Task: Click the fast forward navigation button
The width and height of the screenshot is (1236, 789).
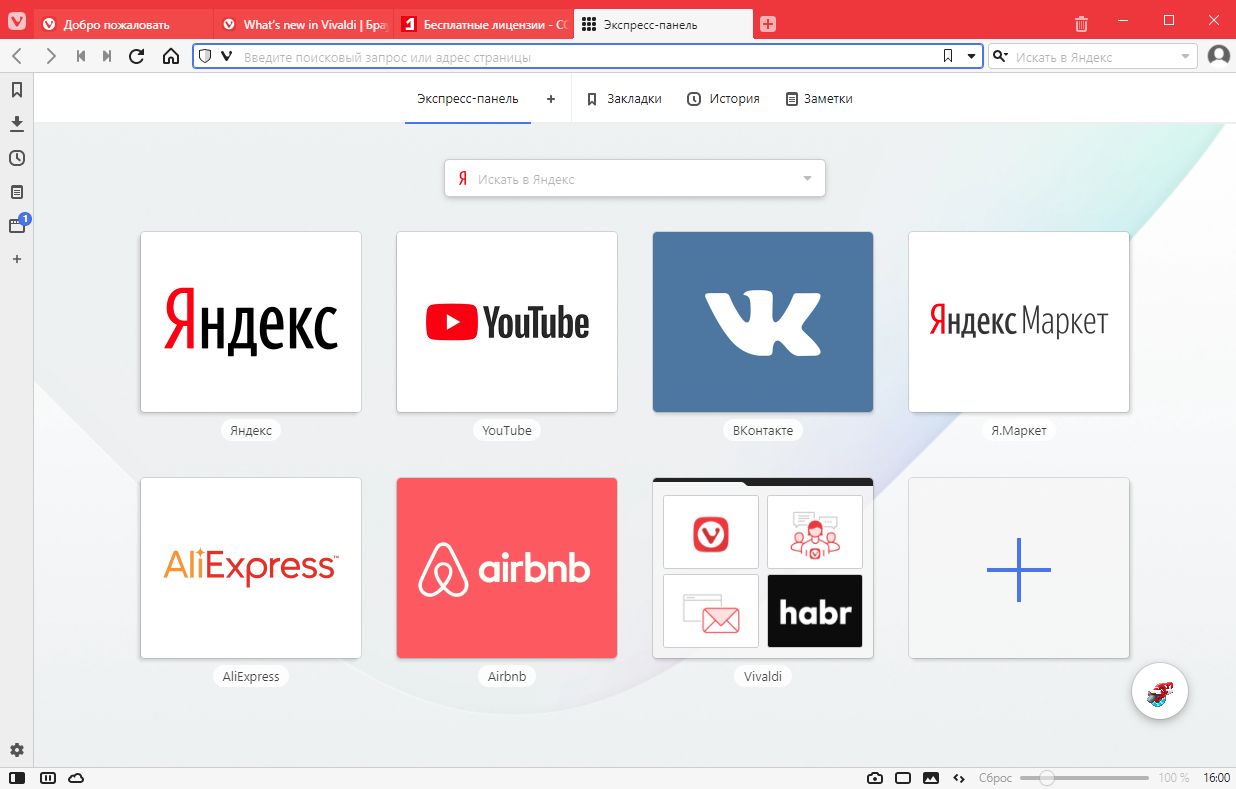Action: (107, 57)
